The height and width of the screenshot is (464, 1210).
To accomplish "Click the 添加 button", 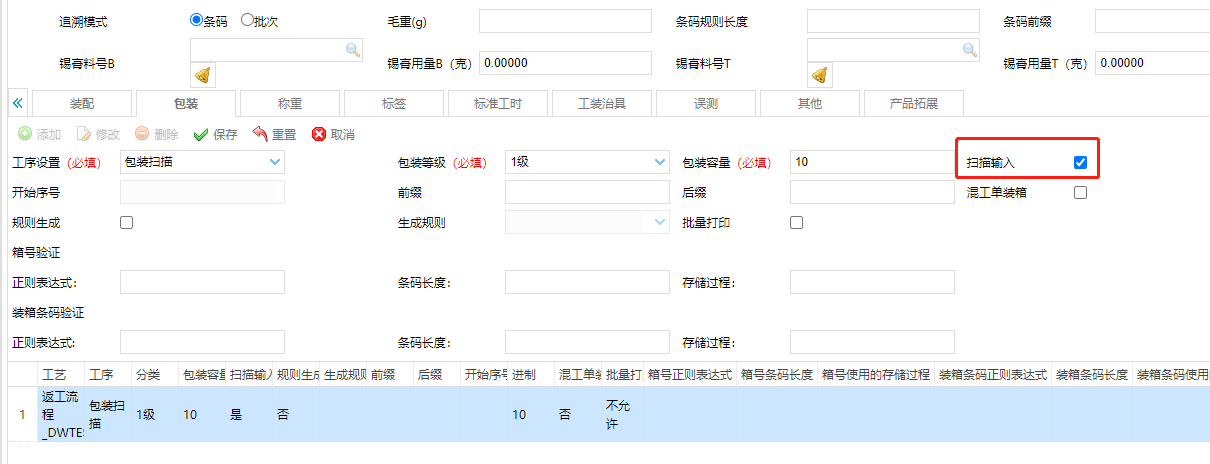I will (x=40, y=134).
